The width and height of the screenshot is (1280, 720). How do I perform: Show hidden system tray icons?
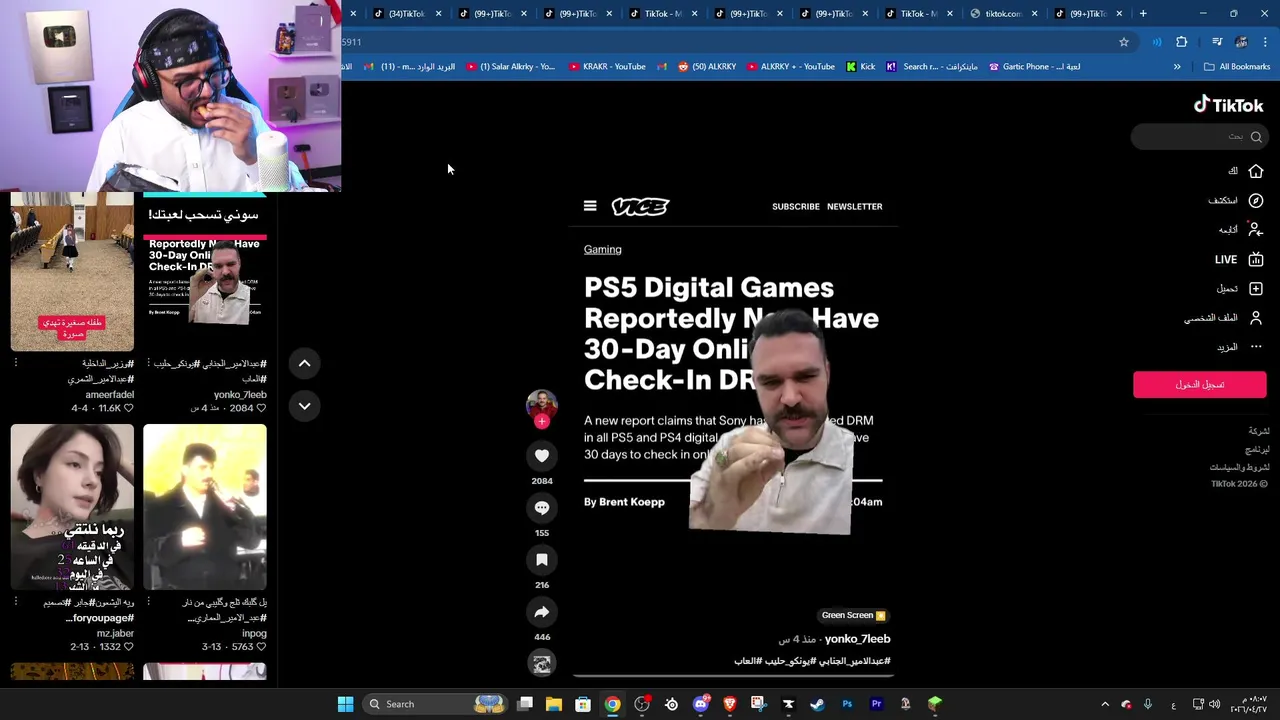[x=1105, y=704]
